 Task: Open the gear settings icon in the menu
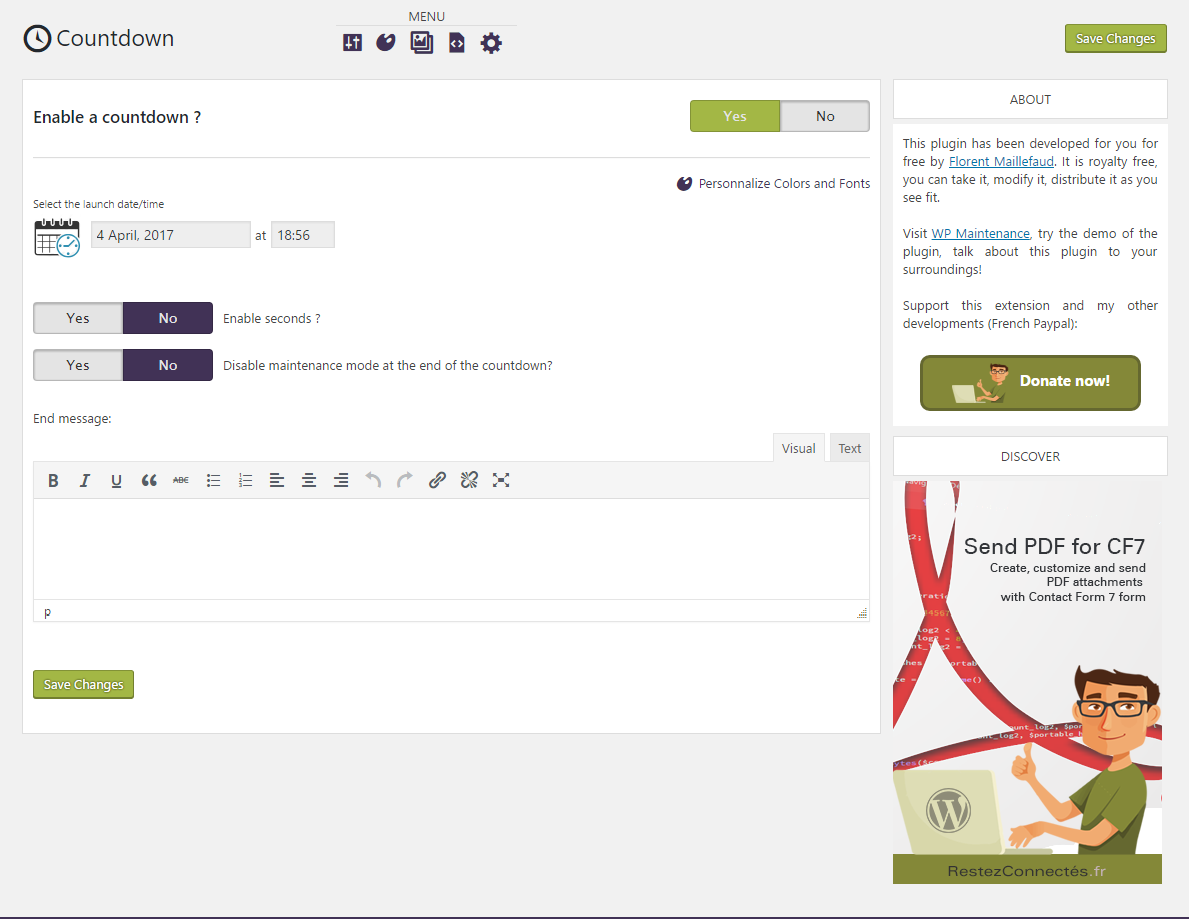(491, 43)
